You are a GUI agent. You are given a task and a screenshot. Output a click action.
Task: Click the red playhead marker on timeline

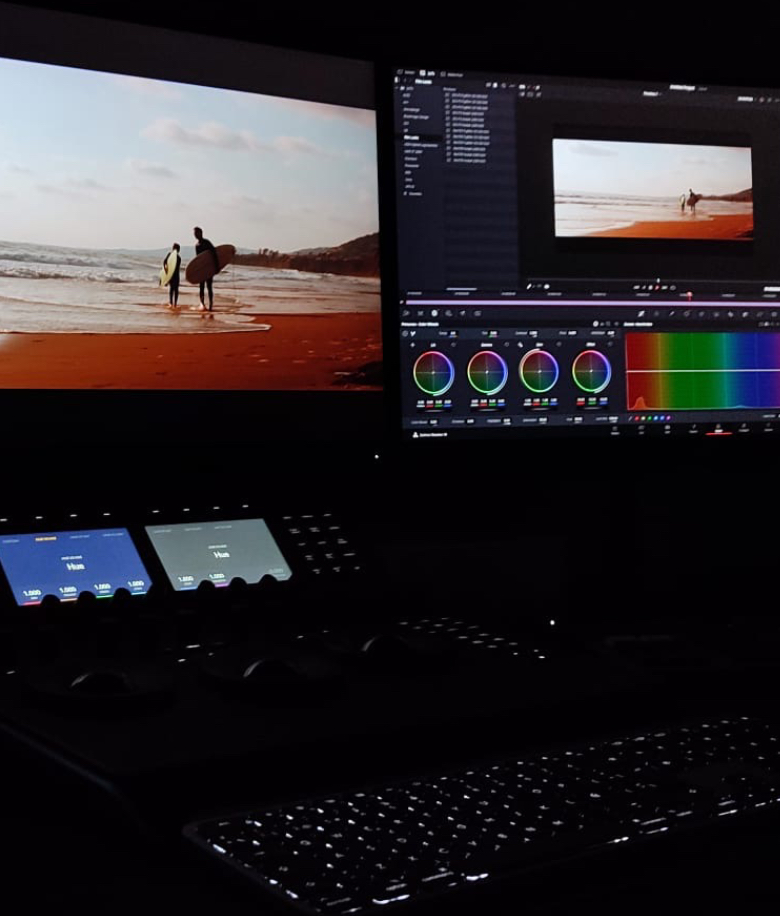tap(688, 295)
